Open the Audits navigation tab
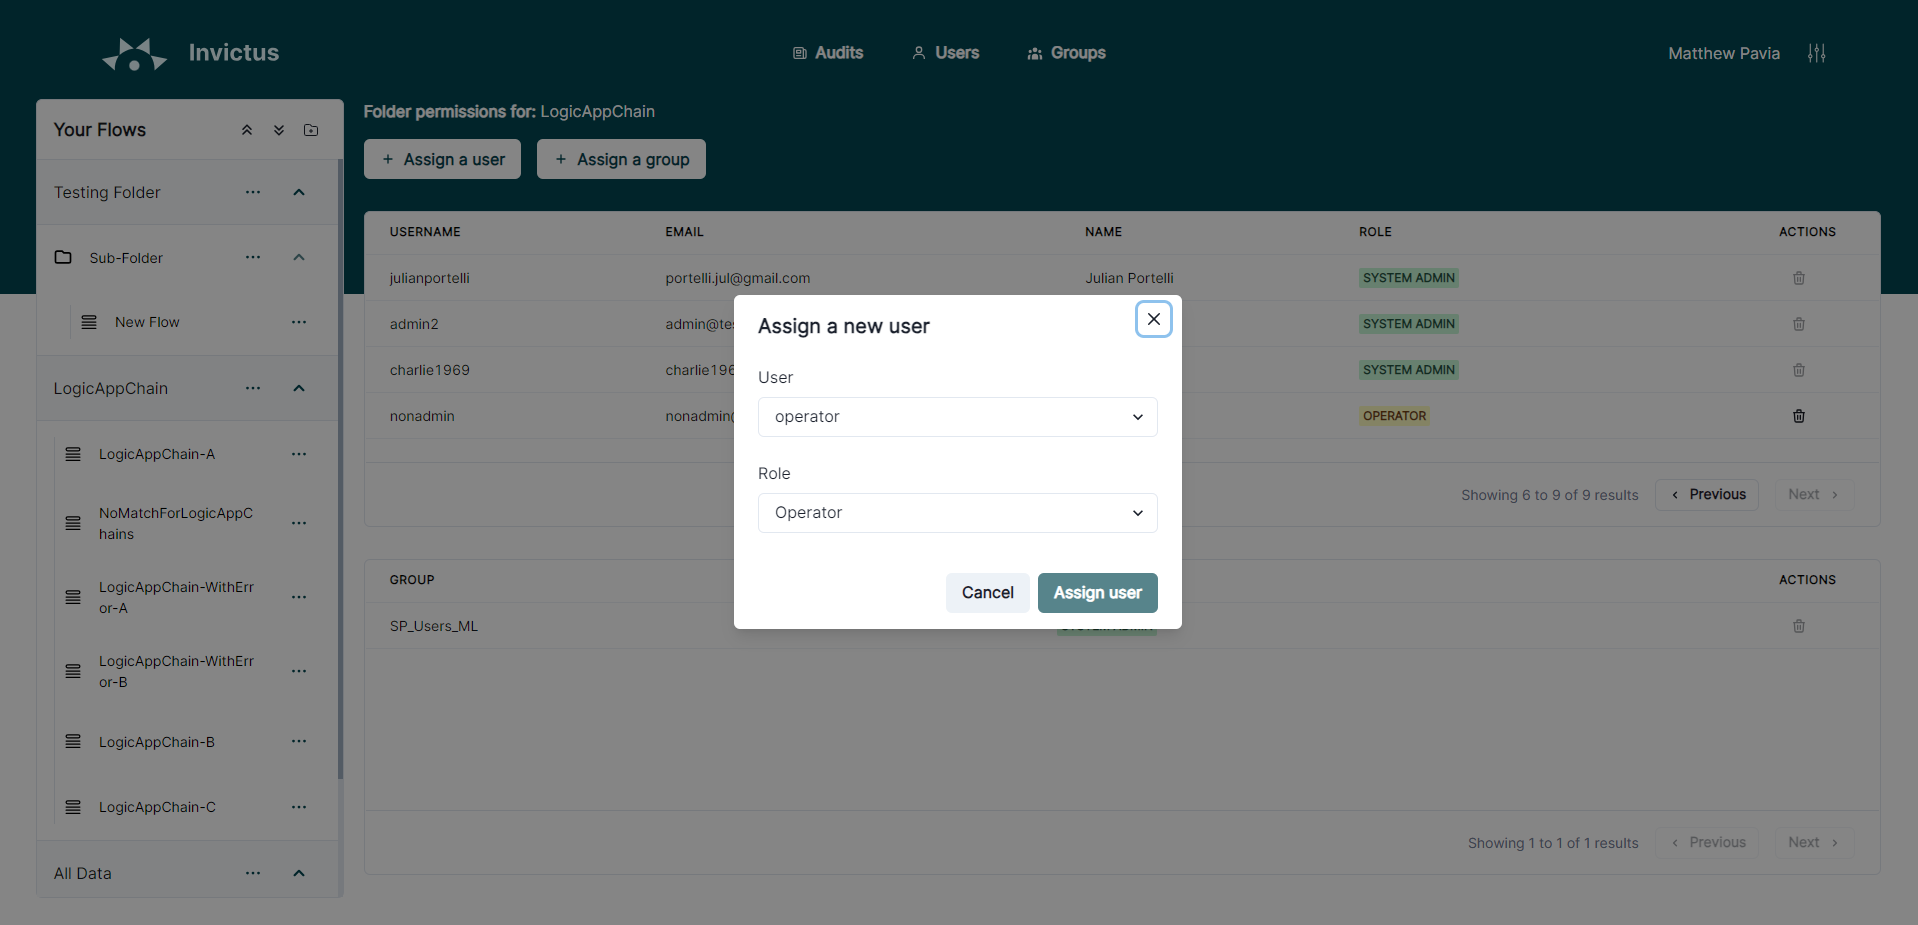Viewport: 1918px width, 925px height. point(828,53)
